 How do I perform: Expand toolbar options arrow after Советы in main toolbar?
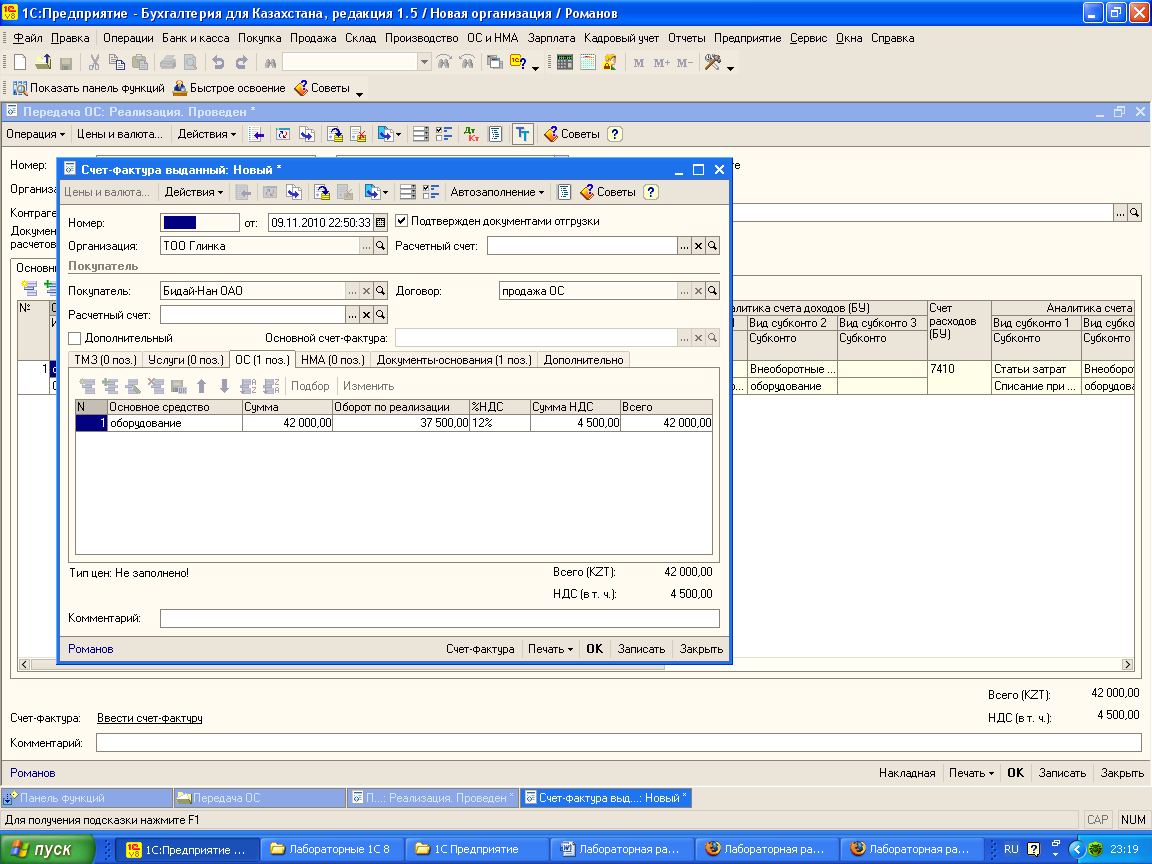point(359,93)
